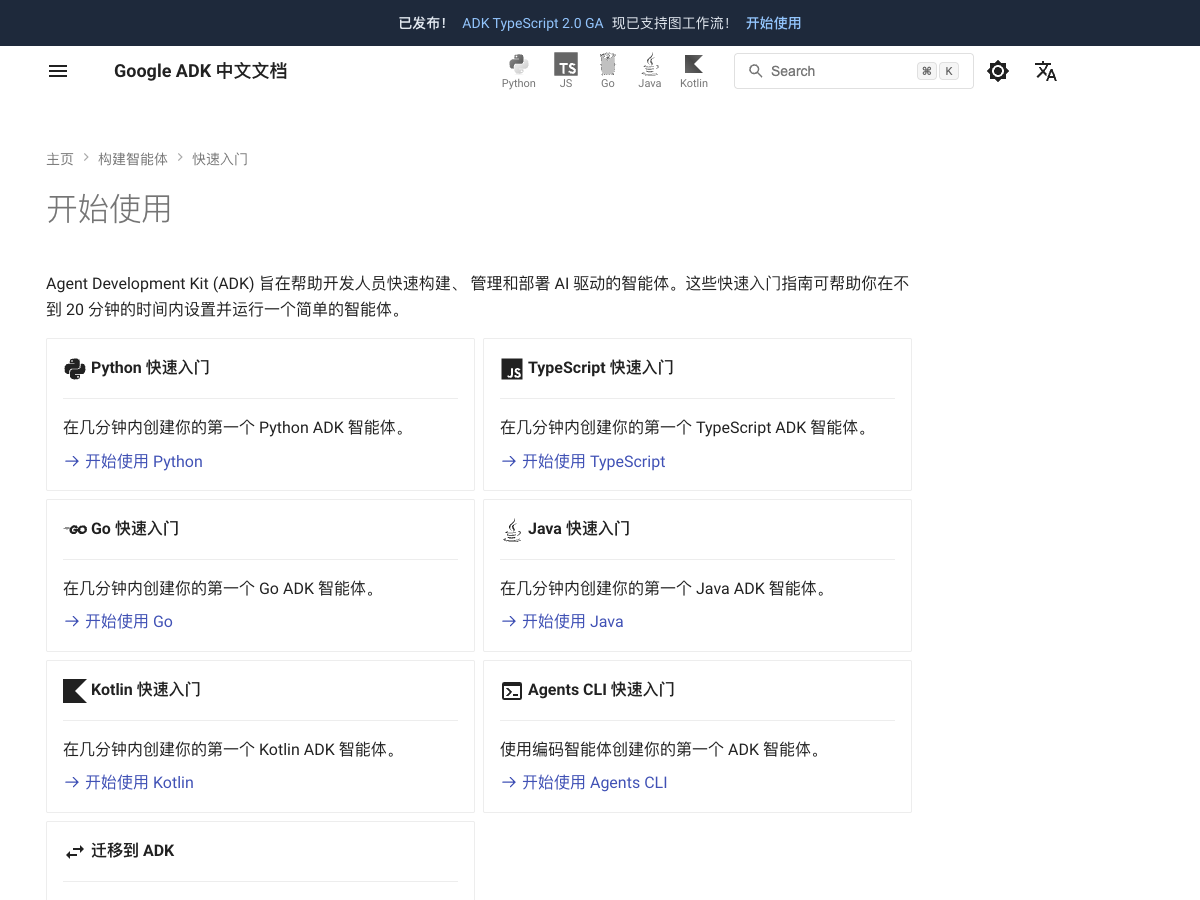Select the Go language icon in header
Image resolution: width=1200 pixels, height=900 pixels.
pyautogui.click(x=607, y=71)
